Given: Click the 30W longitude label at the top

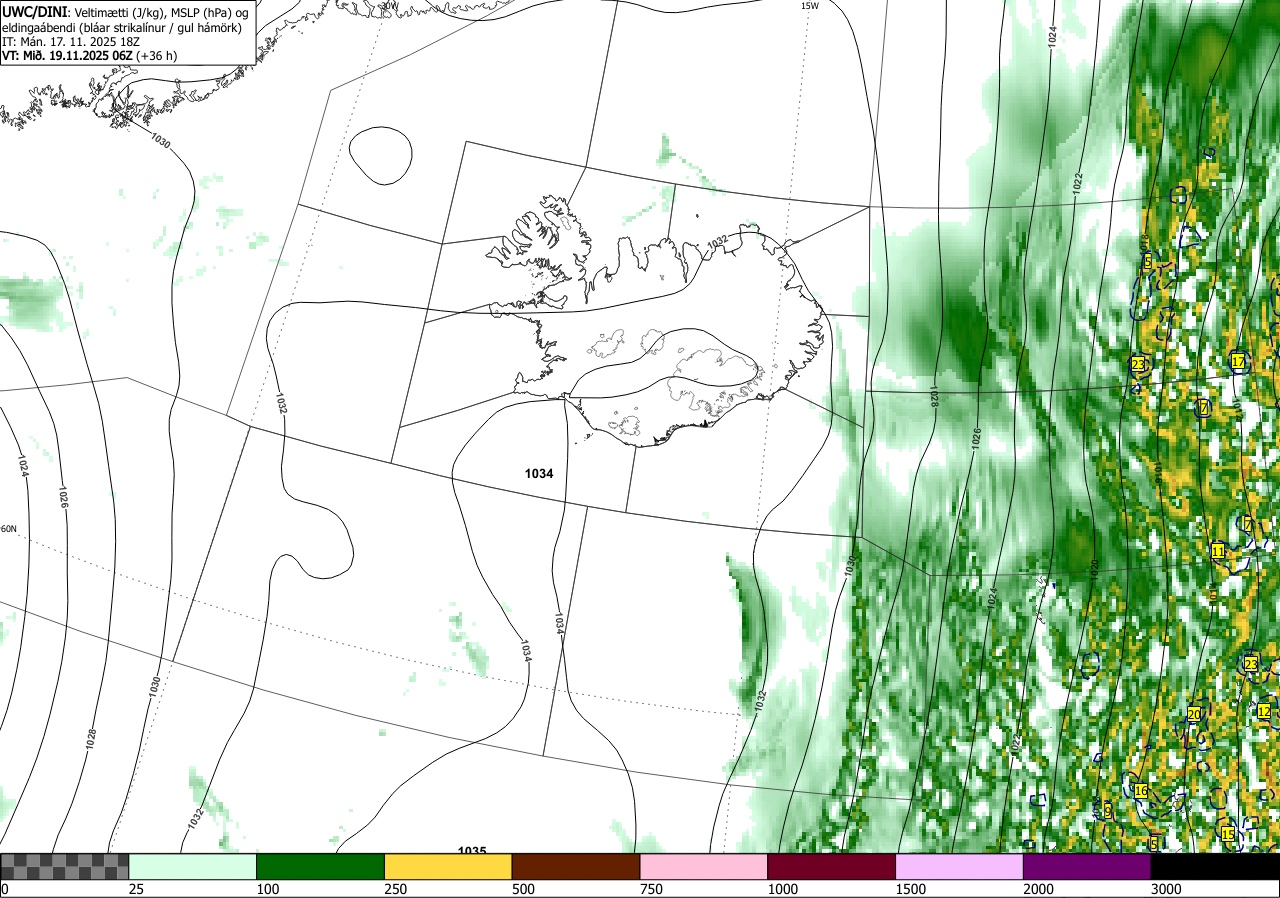Looking at the screenshot, I should pyautogui.click(x=388, y=5).
